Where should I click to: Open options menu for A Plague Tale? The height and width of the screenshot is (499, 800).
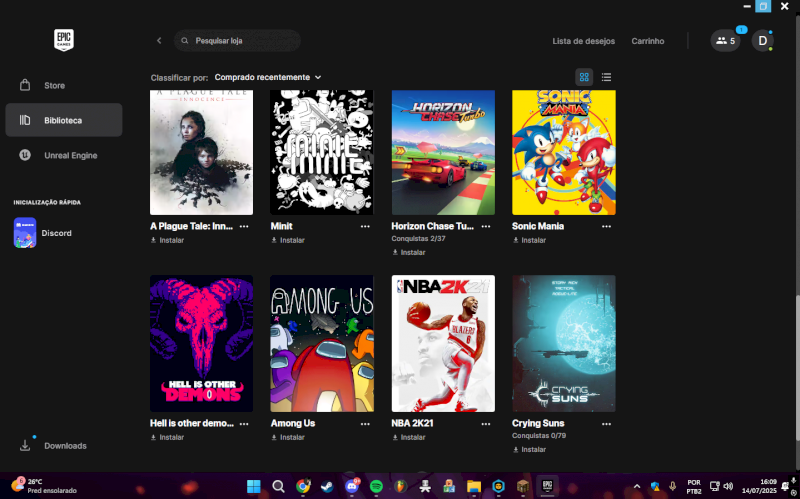tap(244, 226)
